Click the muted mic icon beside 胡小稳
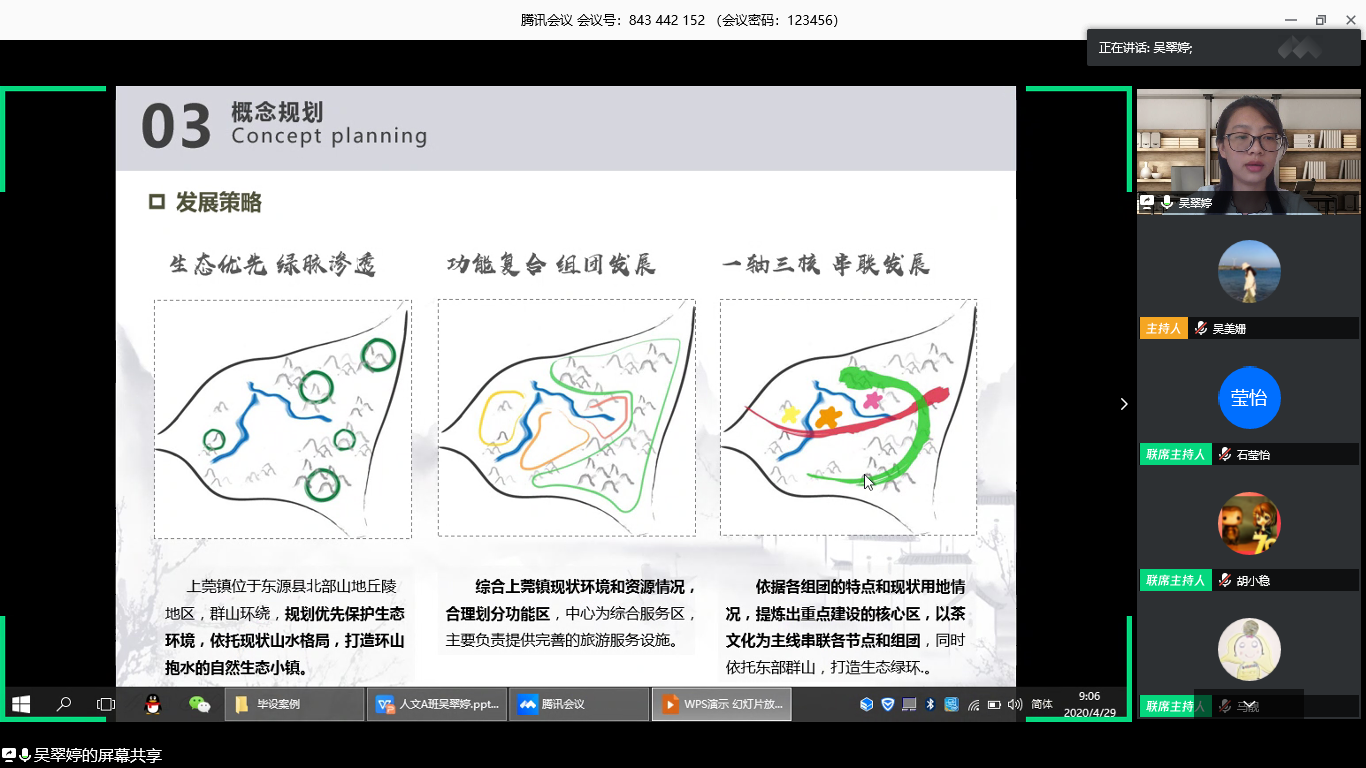Image resolution: width=1366 pixels, height=768 pixels. [x=1225, y=581]
